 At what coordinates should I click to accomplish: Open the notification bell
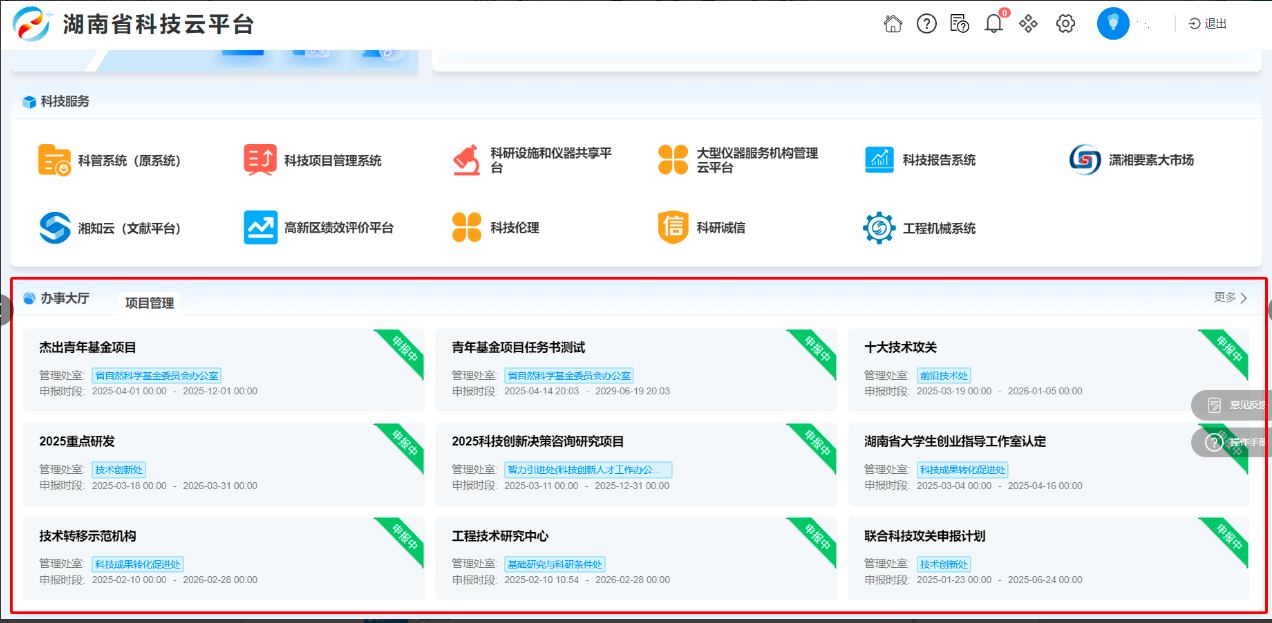point(993,24)
